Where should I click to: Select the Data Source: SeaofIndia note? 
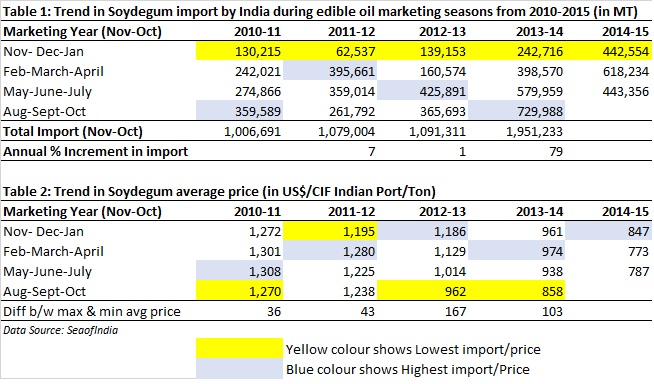(60, 330)
